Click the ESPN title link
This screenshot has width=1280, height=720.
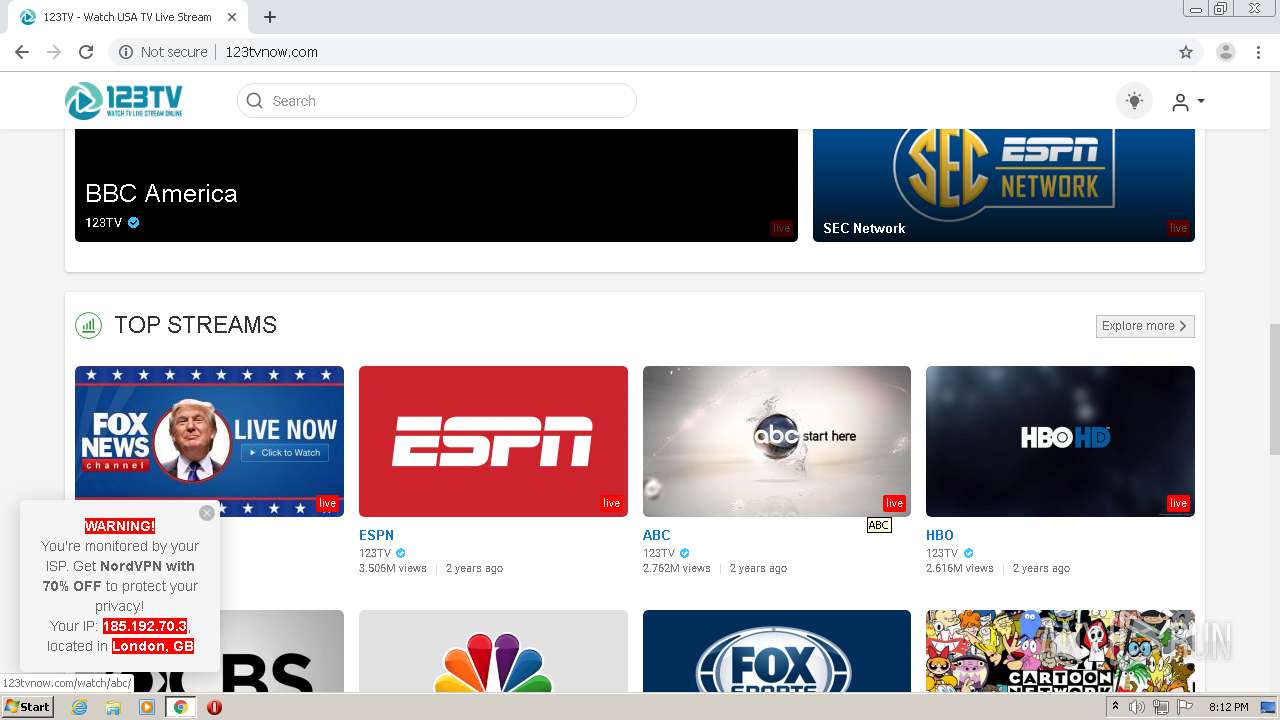click(376, 535)
